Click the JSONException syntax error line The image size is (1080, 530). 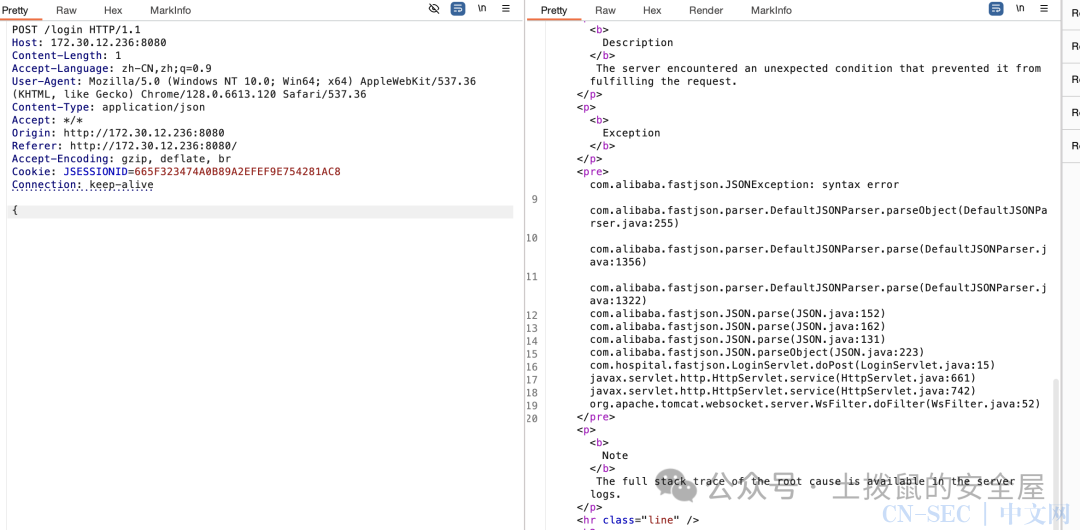tap(745, 185)
